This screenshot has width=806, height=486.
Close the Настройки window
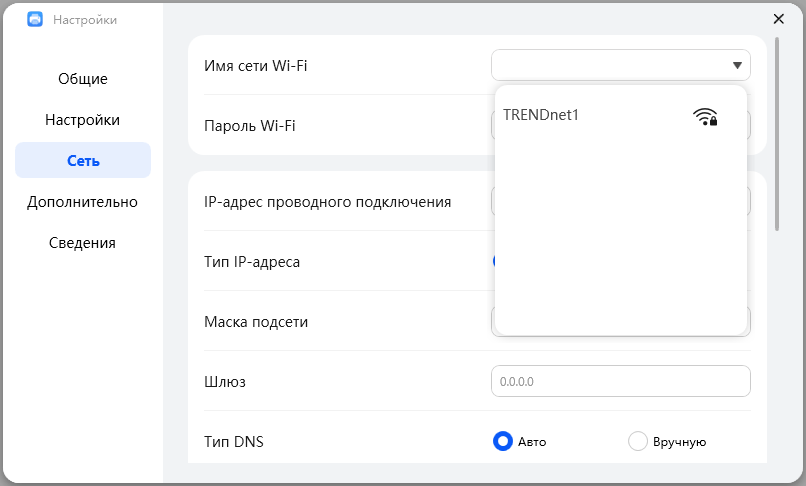click(779, 19)
